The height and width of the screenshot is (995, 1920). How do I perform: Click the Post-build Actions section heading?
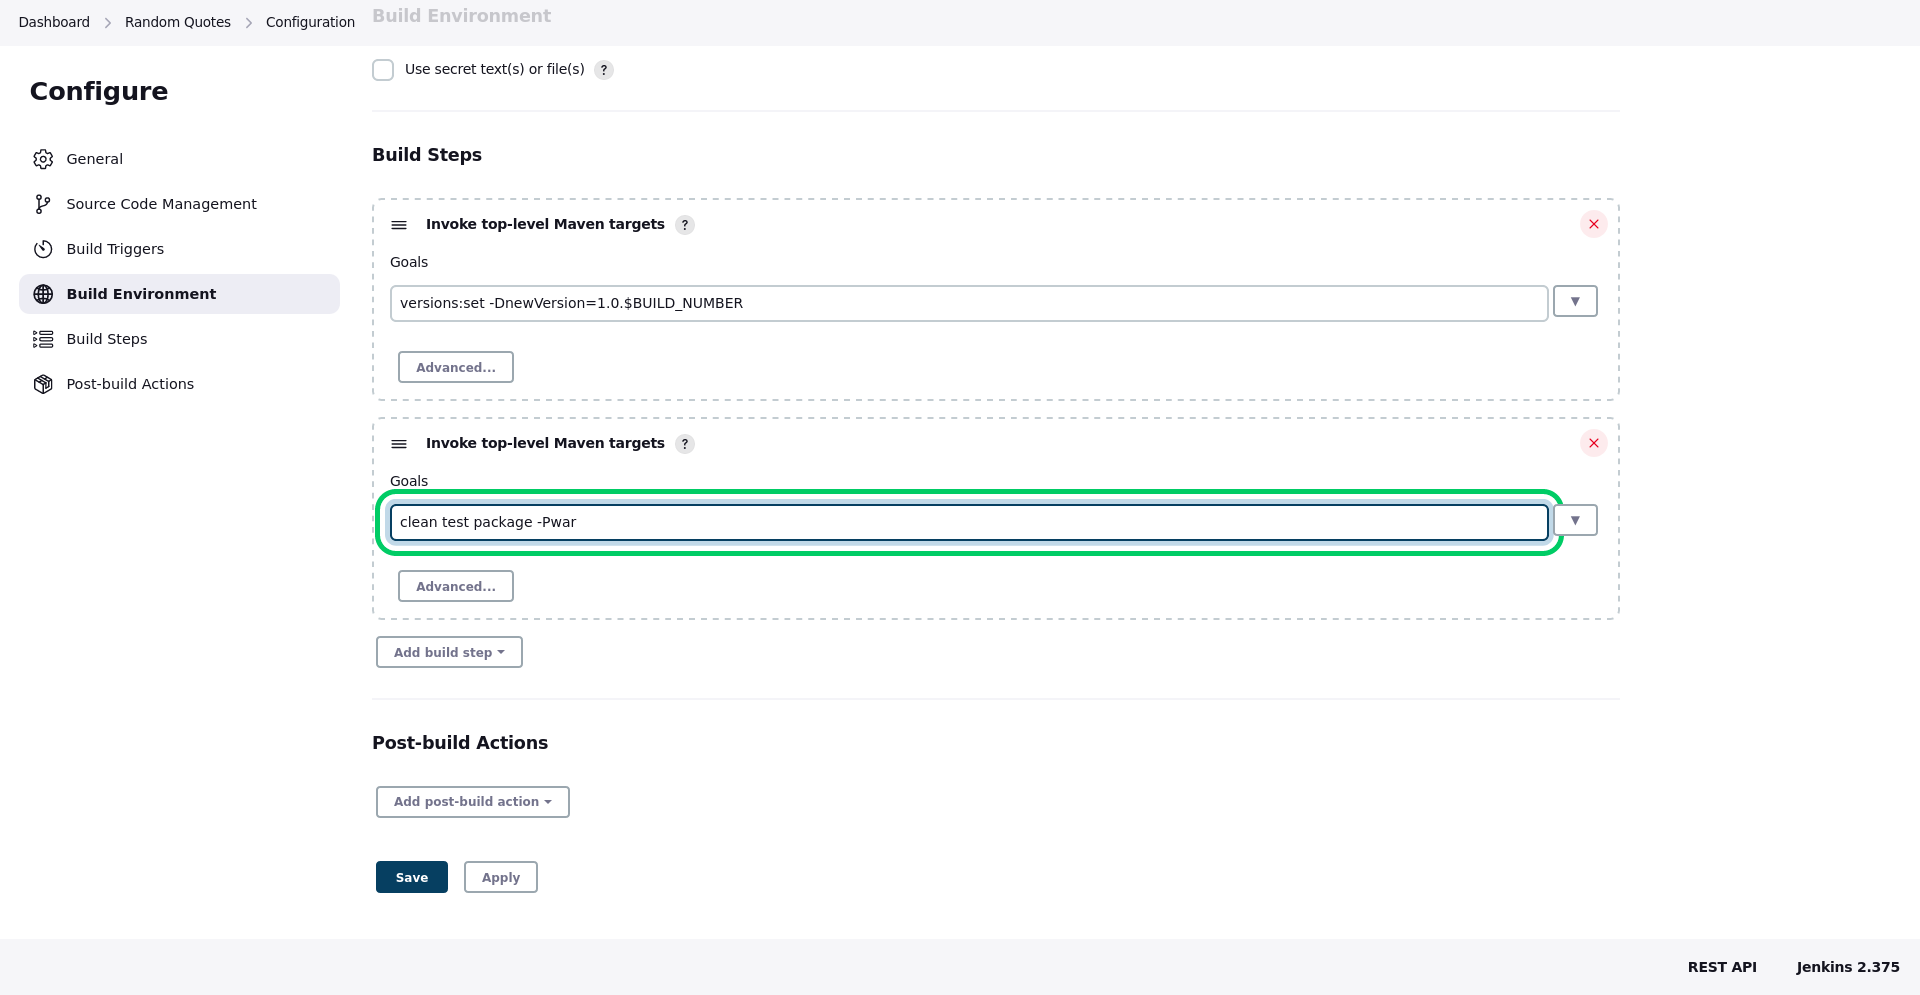(460, 743)
